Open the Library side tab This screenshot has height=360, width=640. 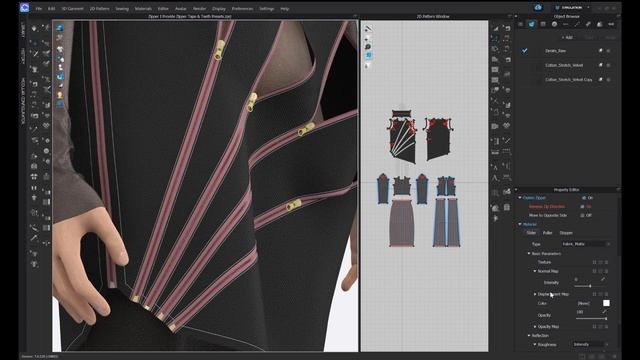[x=23, y=31]
